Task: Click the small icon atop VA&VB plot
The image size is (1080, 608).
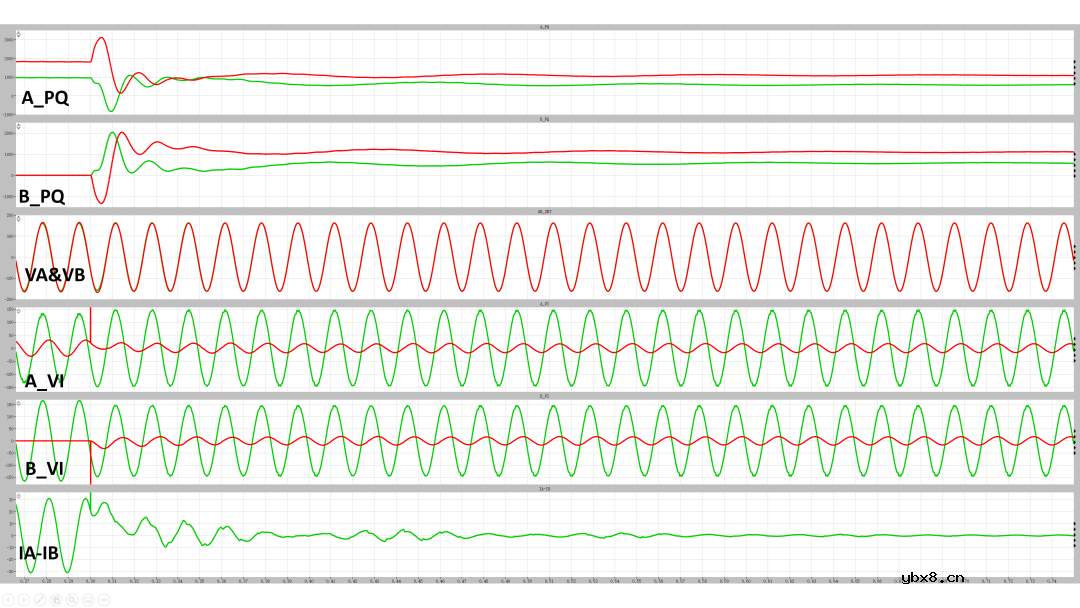Action: tap(19, 218)
